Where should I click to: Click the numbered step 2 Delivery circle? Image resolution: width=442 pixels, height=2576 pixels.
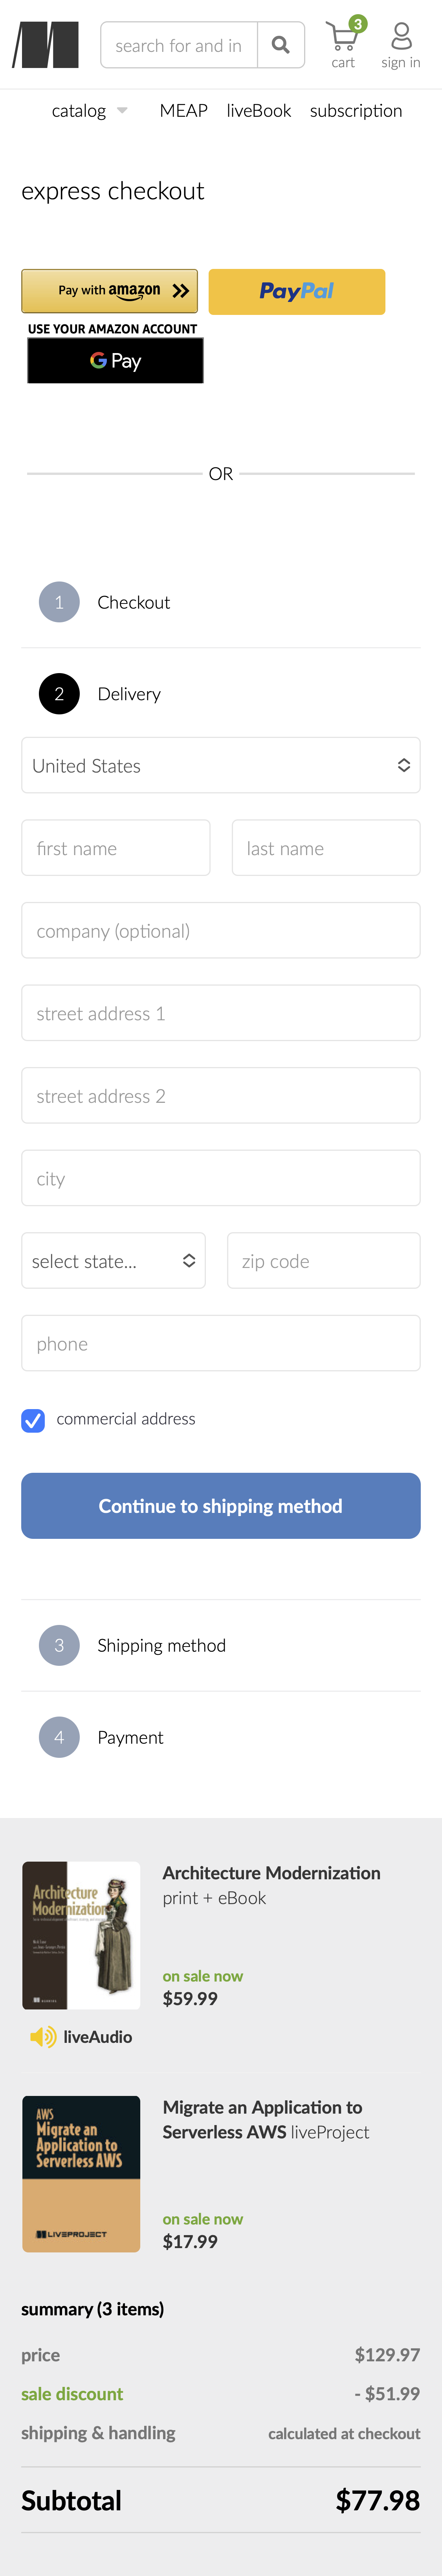(59, 693)
